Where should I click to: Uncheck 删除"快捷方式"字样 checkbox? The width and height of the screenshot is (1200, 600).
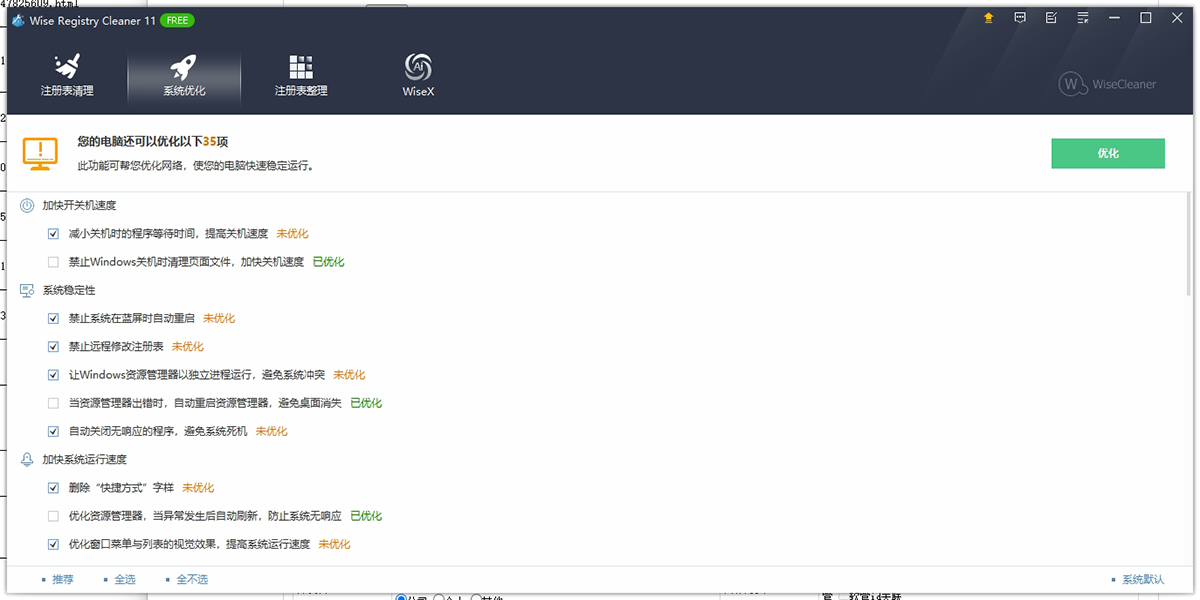[54, 488]
